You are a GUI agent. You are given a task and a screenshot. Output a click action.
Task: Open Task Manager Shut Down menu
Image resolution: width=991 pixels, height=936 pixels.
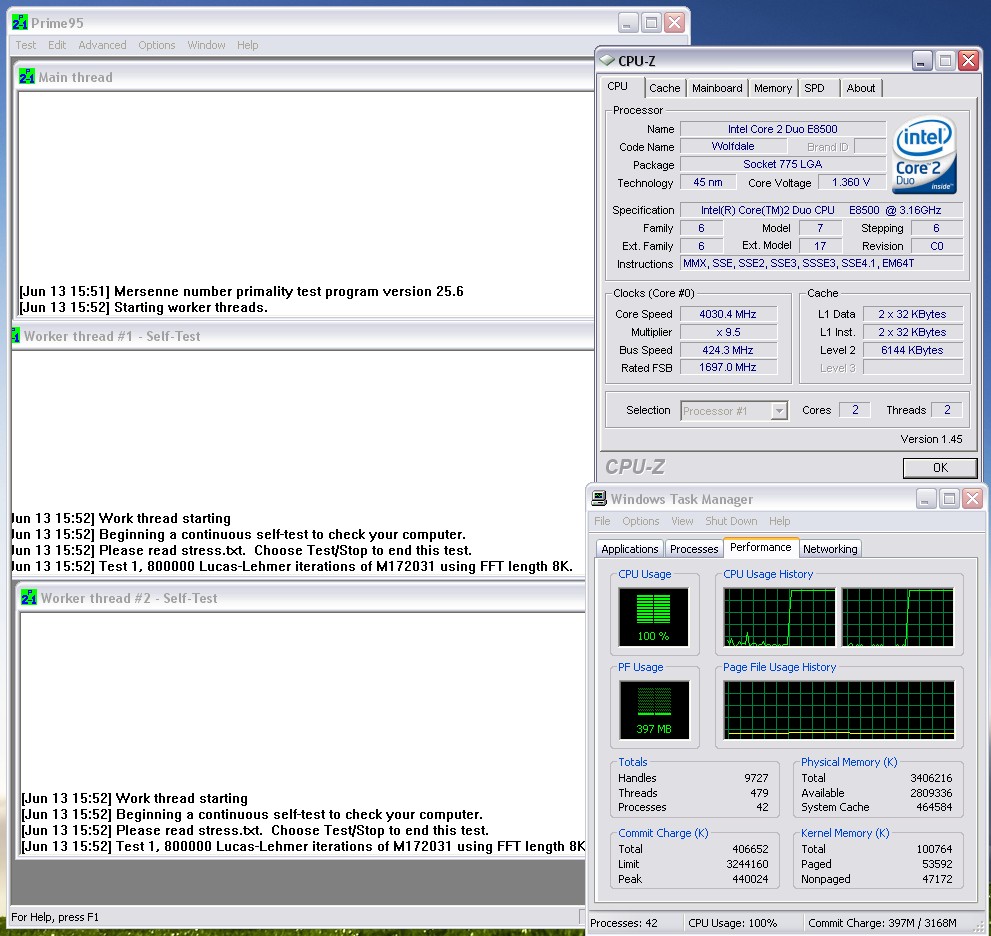731,521
